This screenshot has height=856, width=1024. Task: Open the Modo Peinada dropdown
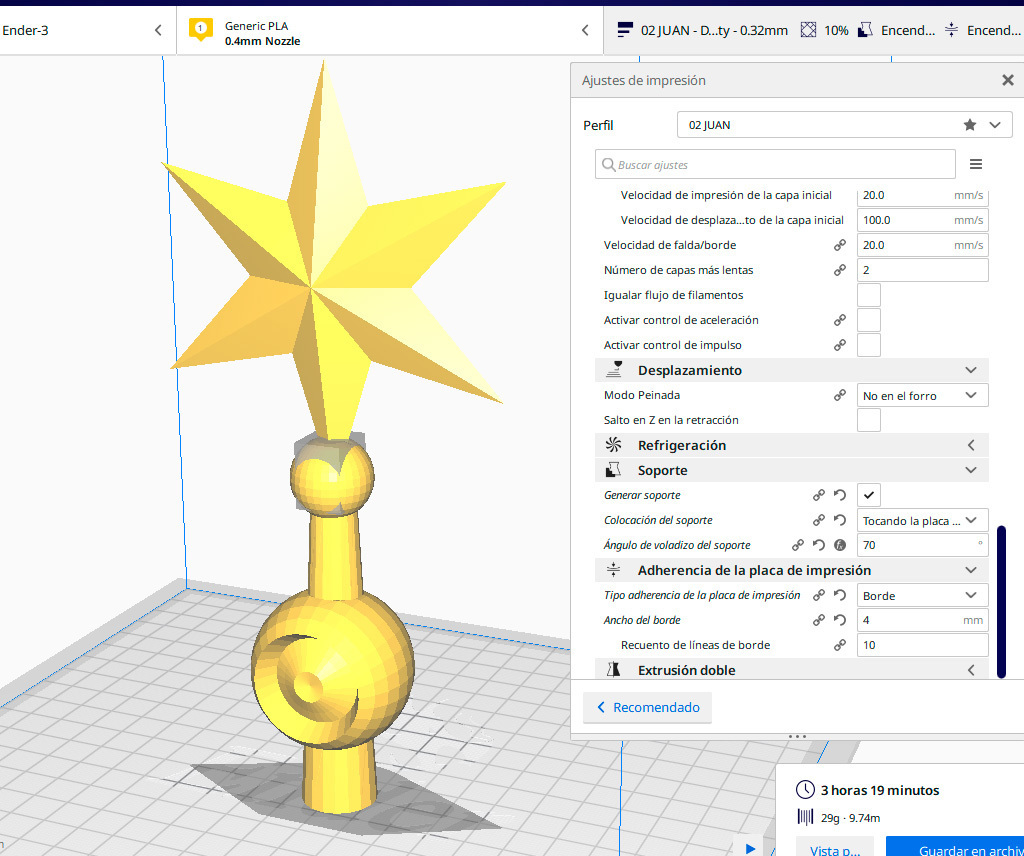pos(922,395)
